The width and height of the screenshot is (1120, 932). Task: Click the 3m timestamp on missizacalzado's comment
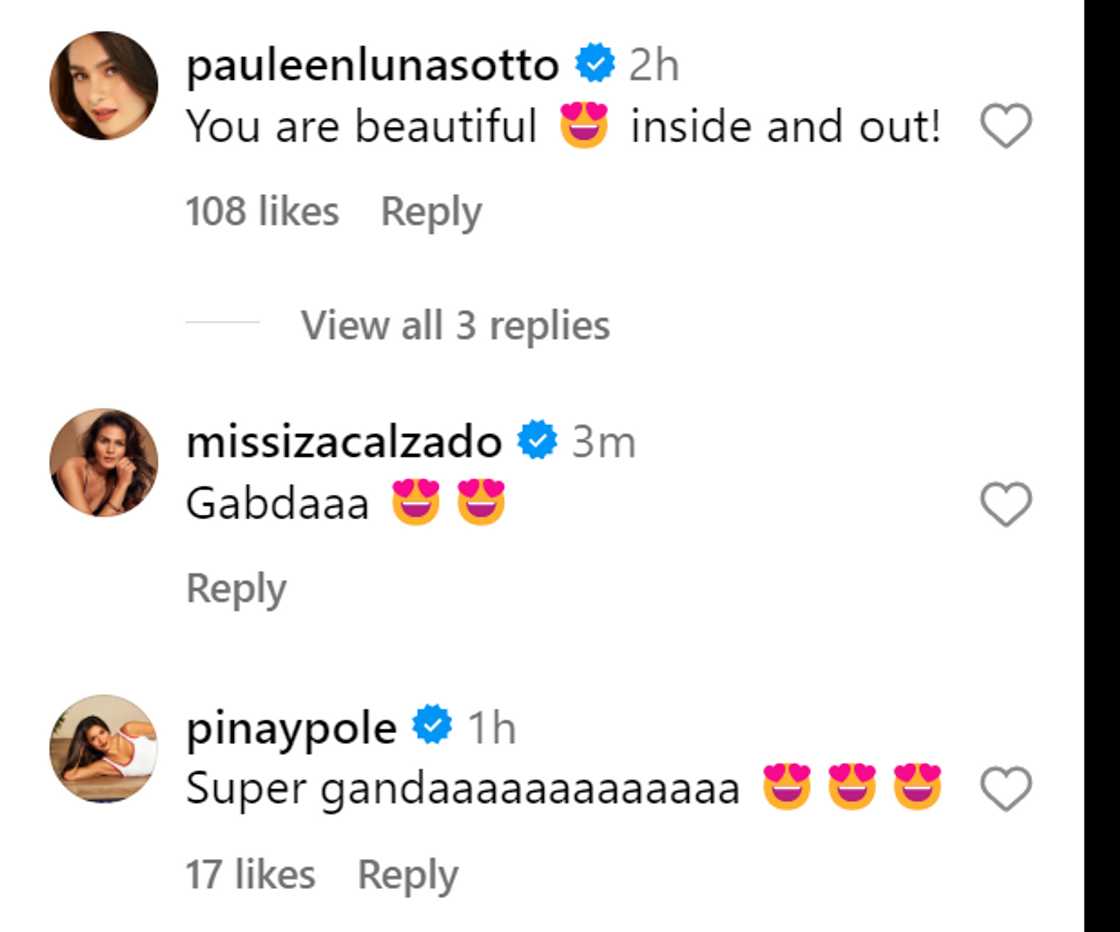tap(603, 441)
